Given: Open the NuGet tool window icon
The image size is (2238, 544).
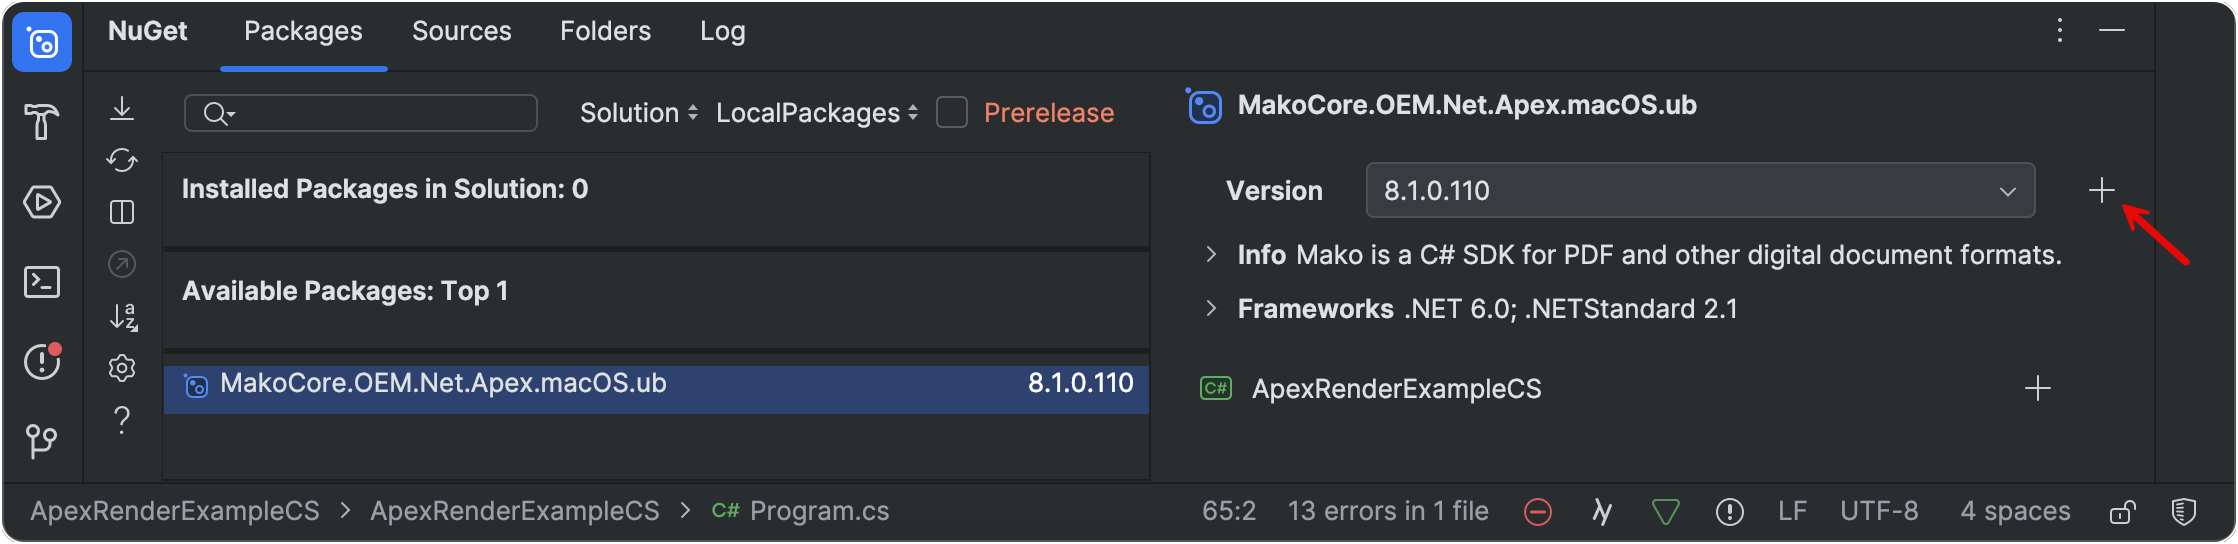Looking at the screenshot, I should coord(42,43).
